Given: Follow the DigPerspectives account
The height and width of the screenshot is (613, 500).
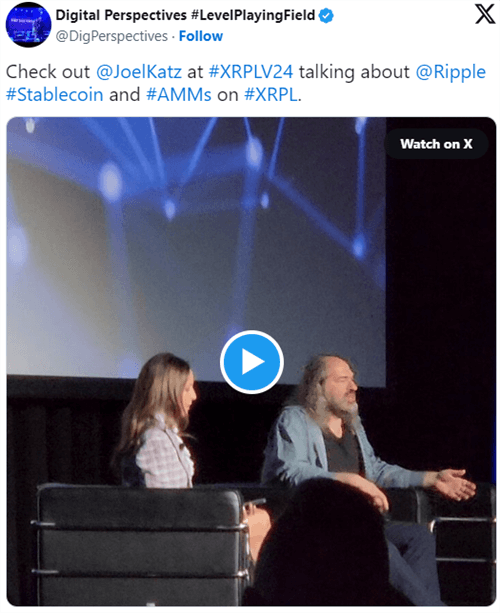Looking at the screenshot, I should (201, 36).
